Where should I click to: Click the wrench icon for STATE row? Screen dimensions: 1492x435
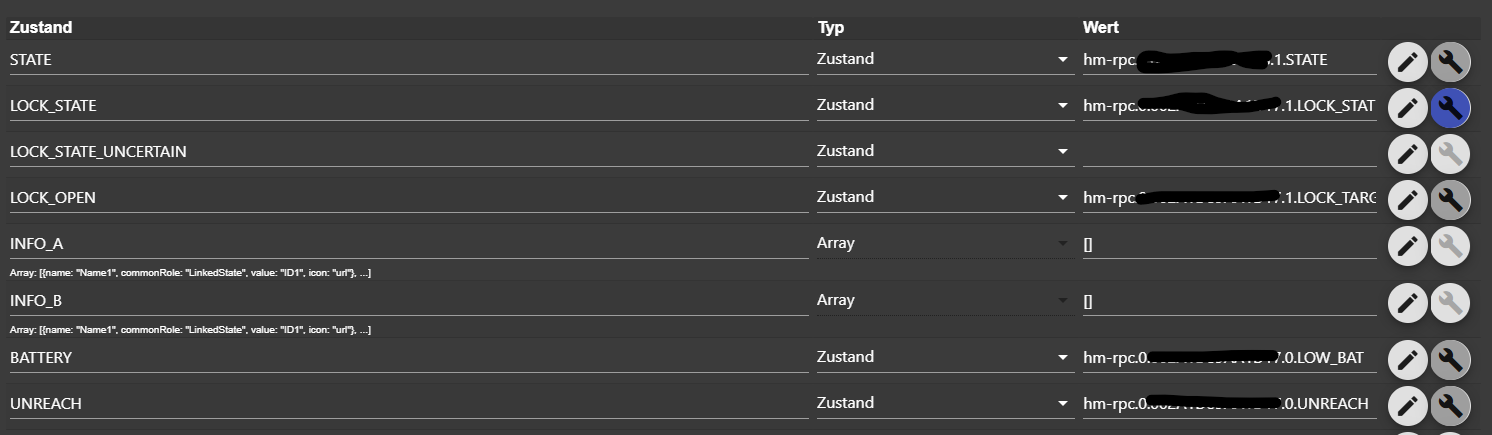pos(1450,62)
